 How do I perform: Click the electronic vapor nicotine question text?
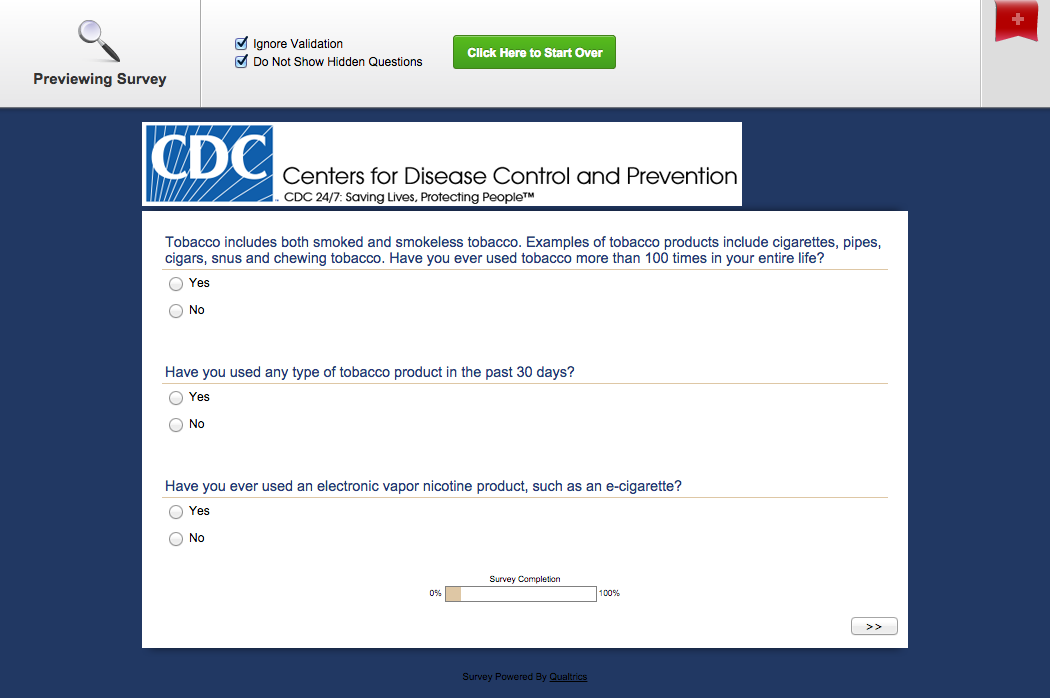click(x=423, y=486)
